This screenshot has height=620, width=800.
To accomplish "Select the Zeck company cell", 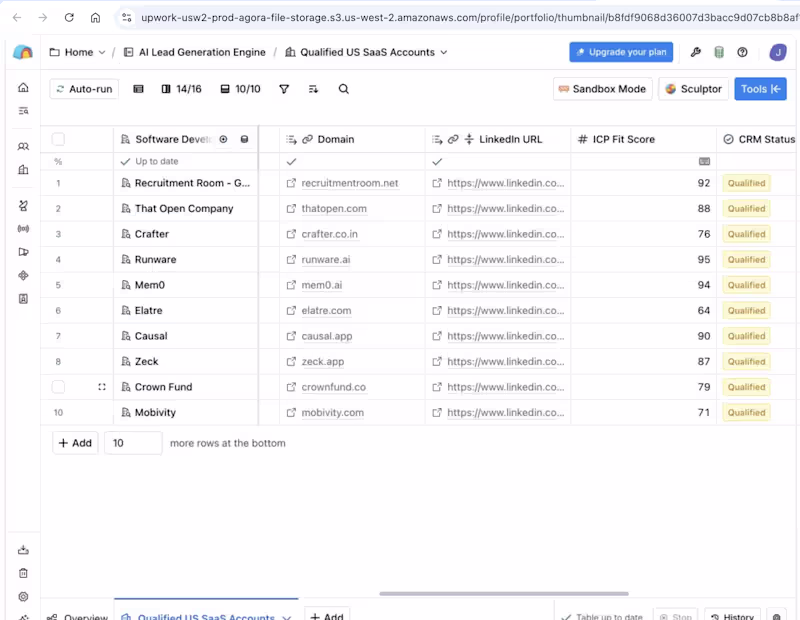I will [x=186, y=361].
